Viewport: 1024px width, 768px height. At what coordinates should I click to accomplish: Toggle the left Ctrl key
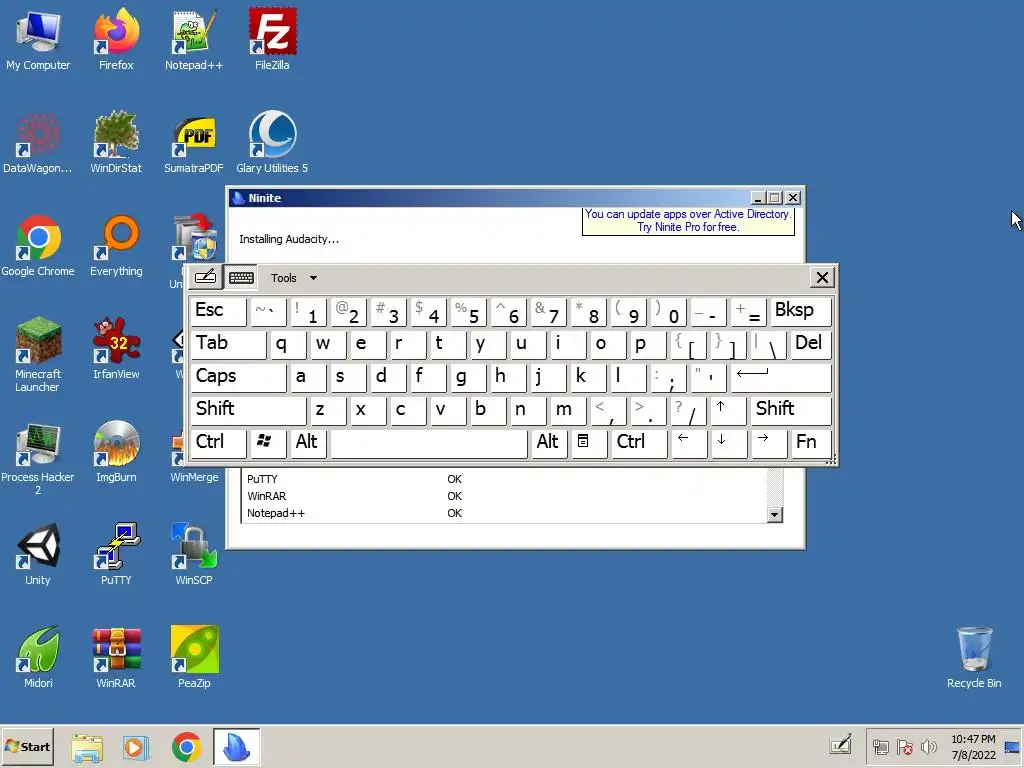218,442
